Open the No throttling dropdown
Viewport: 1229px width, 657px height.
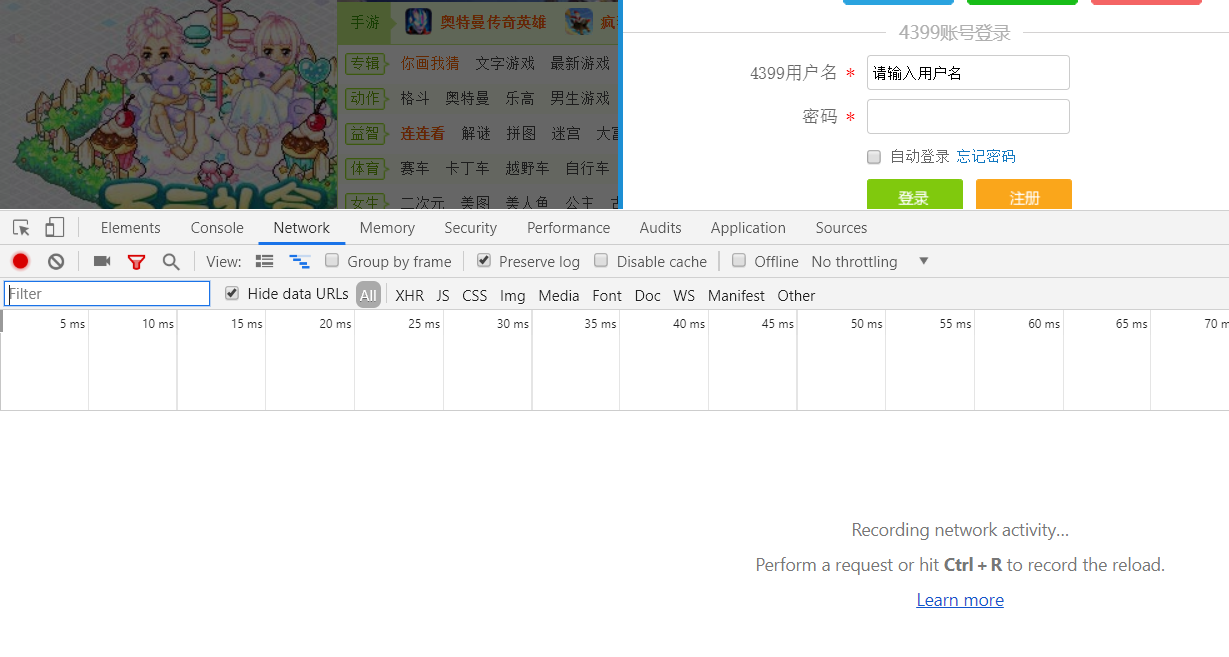coord(870,262)
